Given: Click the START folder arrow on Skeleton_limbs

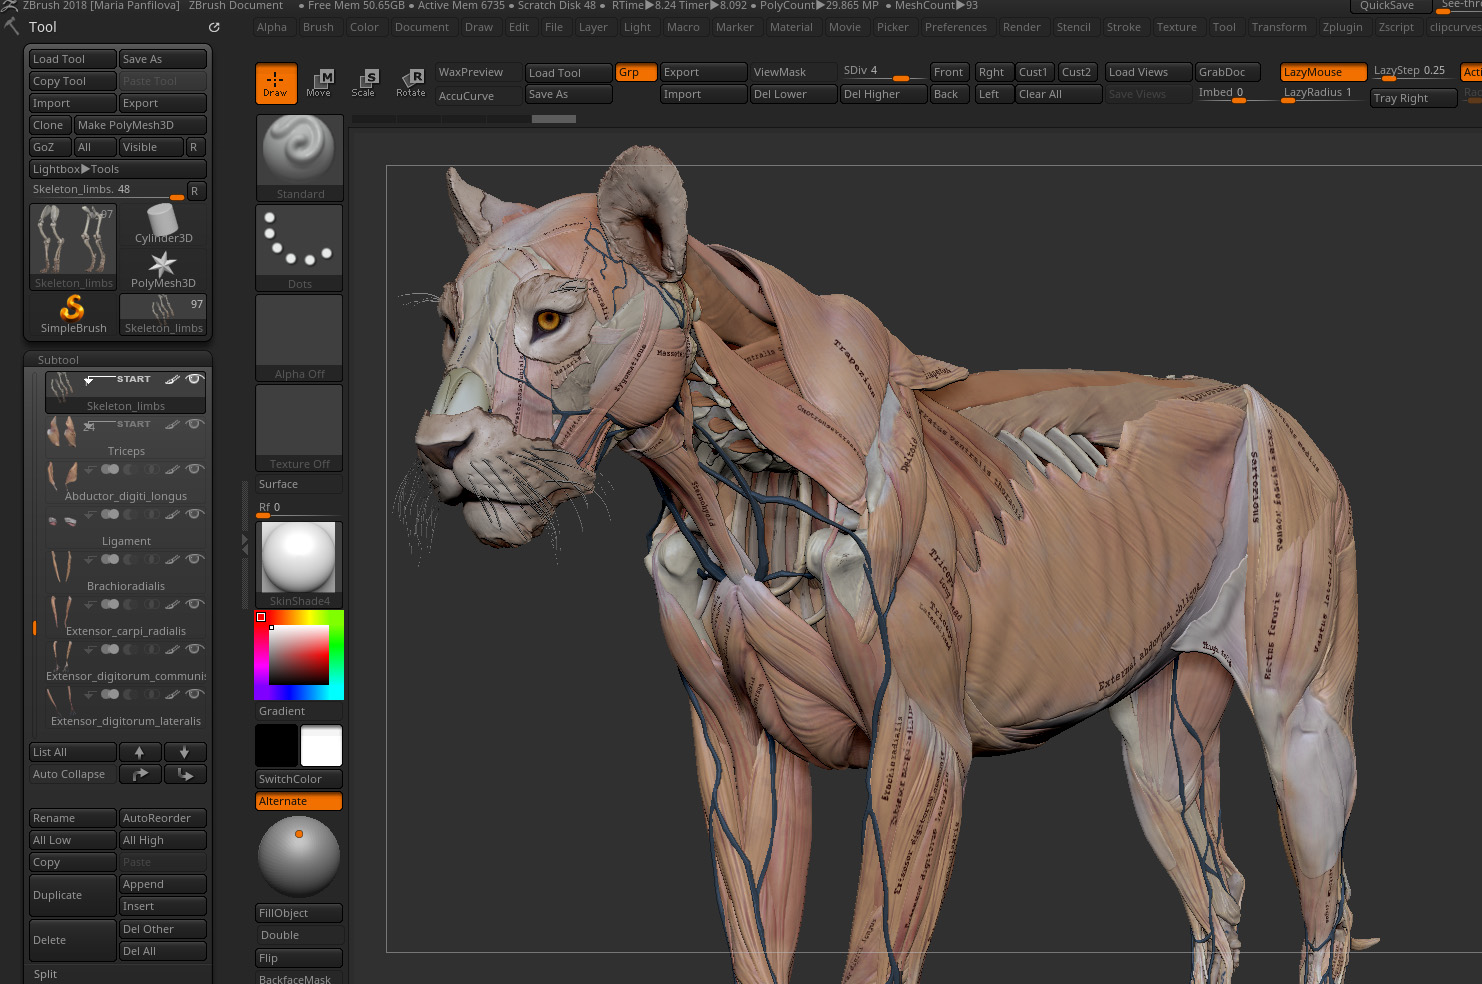Looking at the screenshot, I should tap(89, 380).
